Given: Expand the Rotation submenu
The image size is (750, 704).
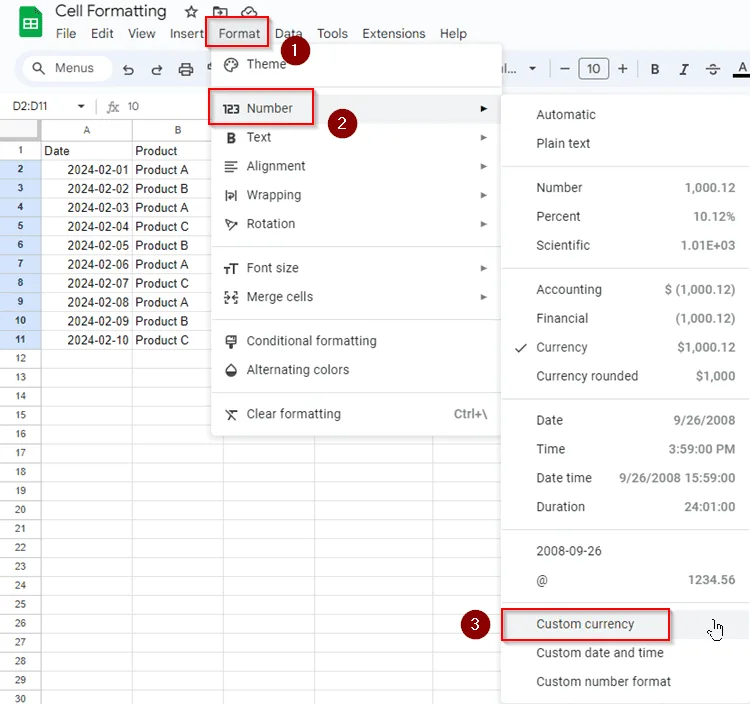Looking at the screenshot, I should pos(356,224).
